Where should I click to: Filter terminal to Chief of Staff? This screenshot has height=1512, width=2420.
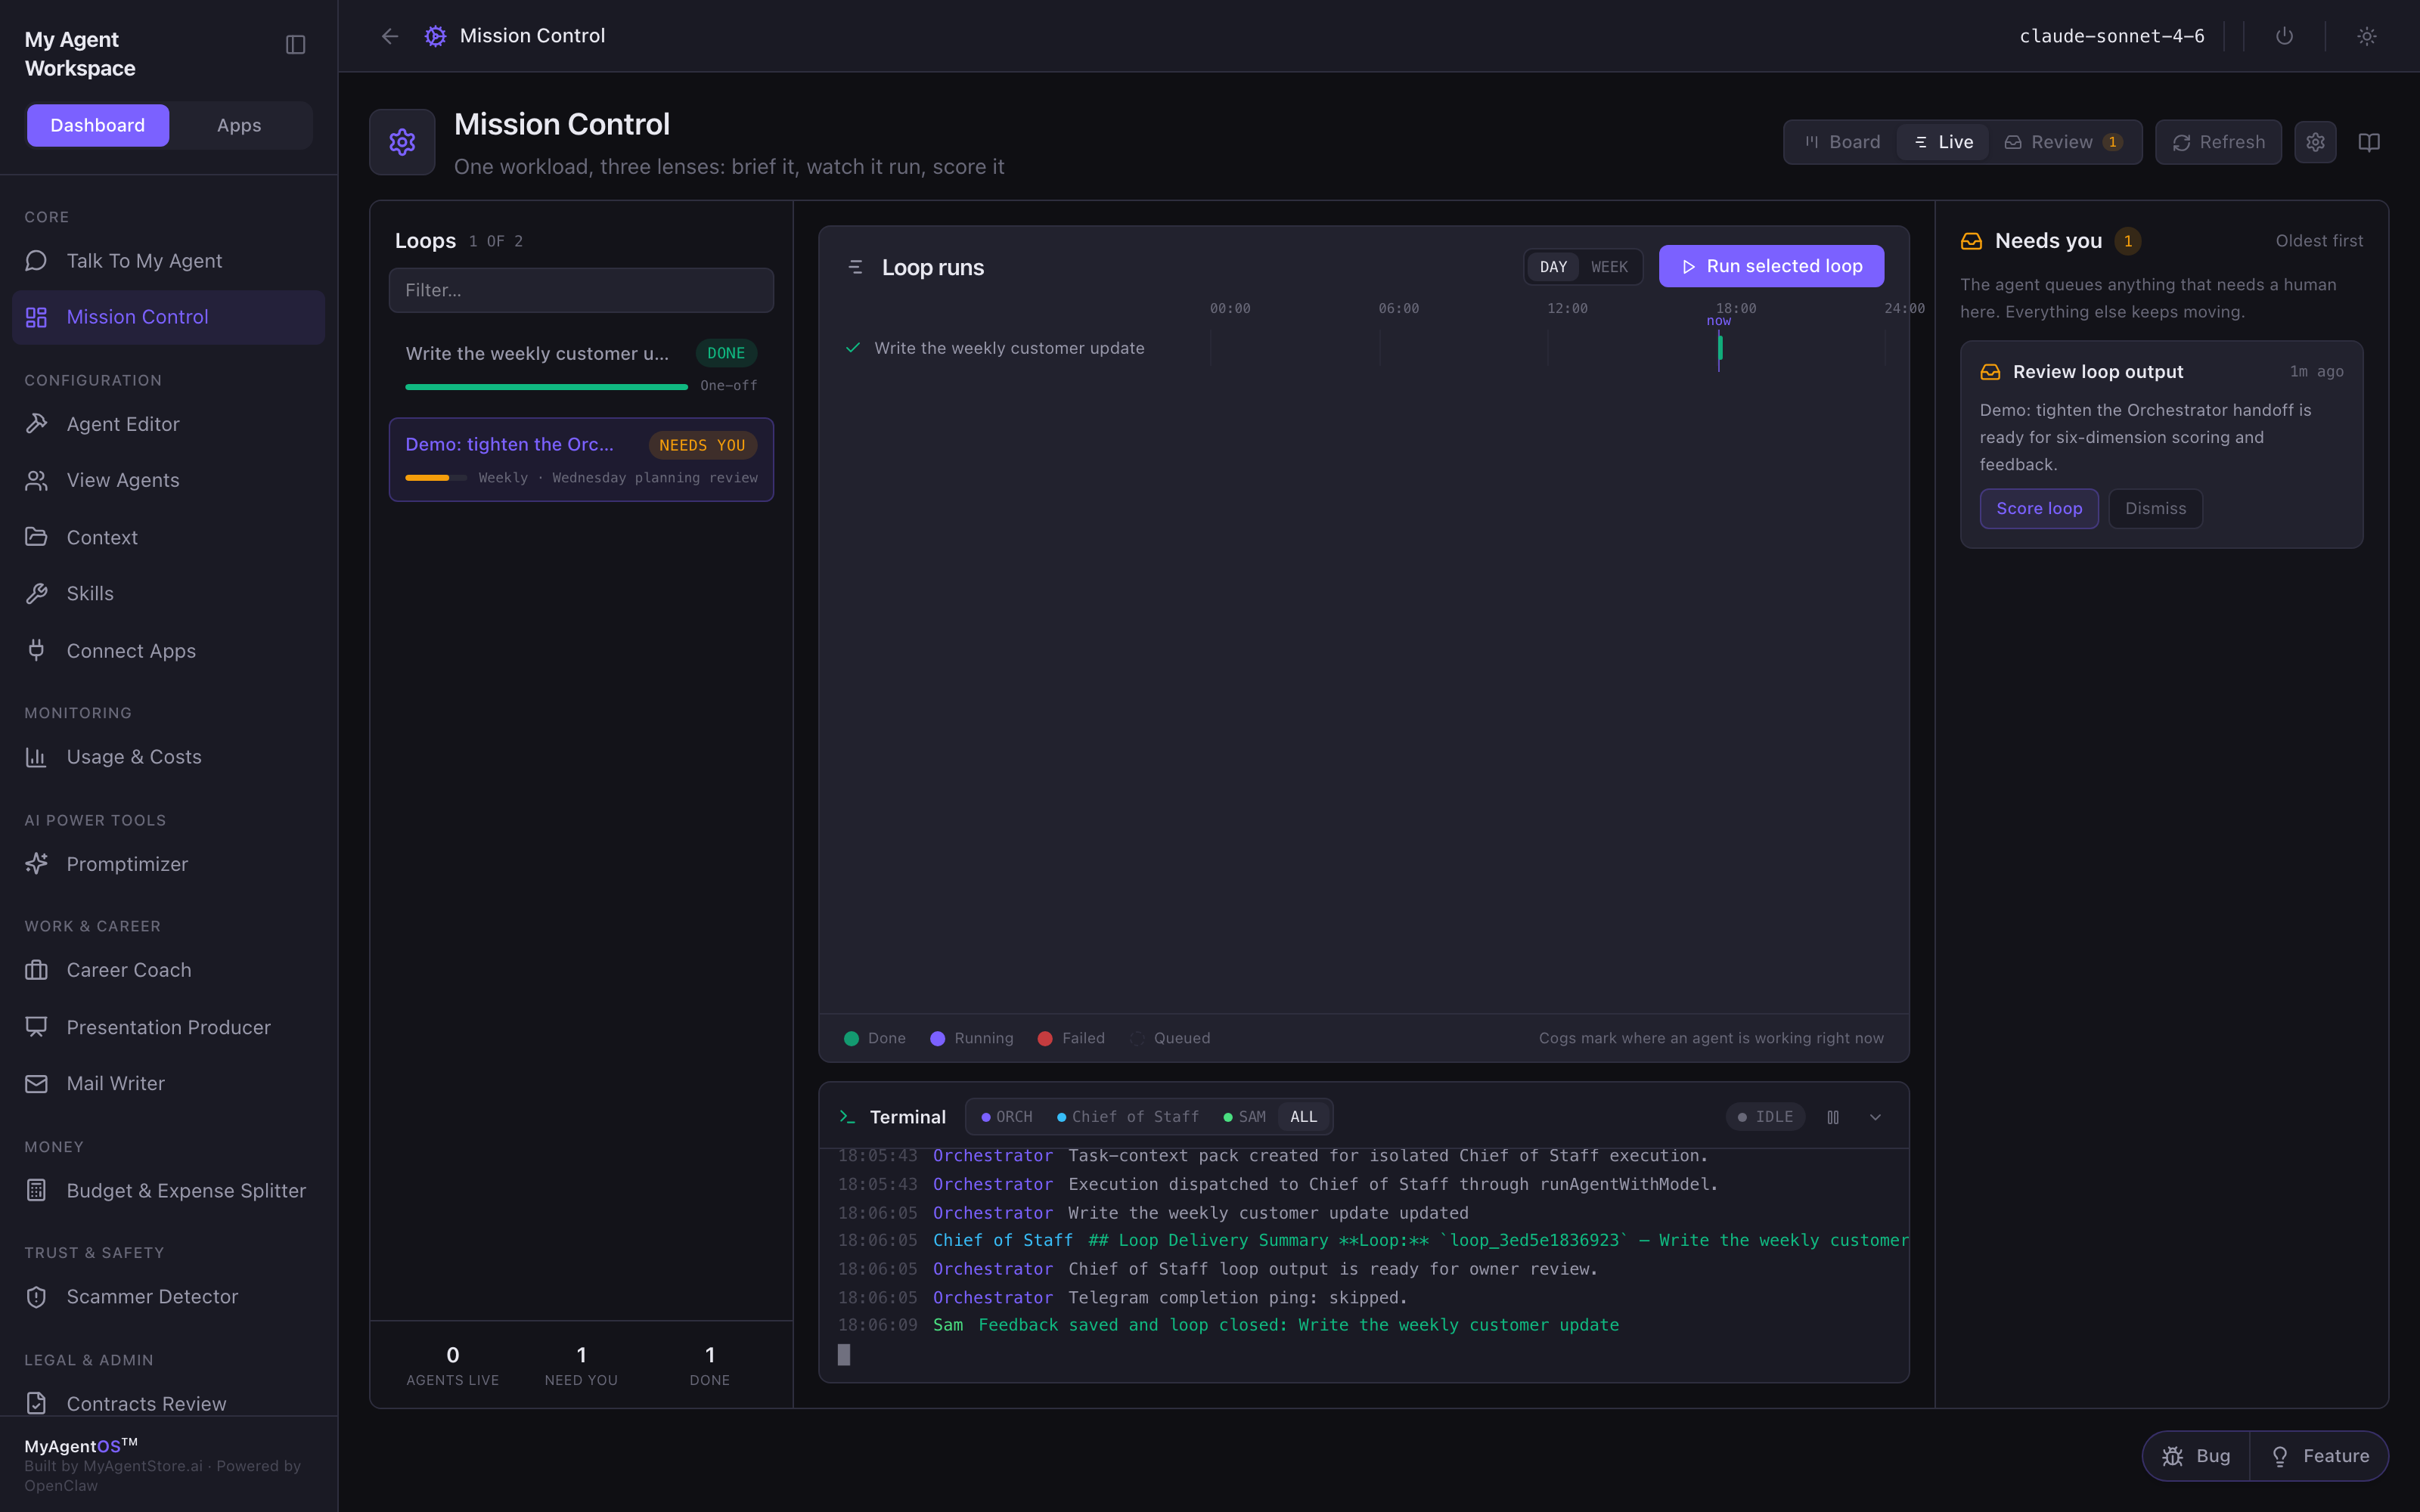pos(1127,1117)
